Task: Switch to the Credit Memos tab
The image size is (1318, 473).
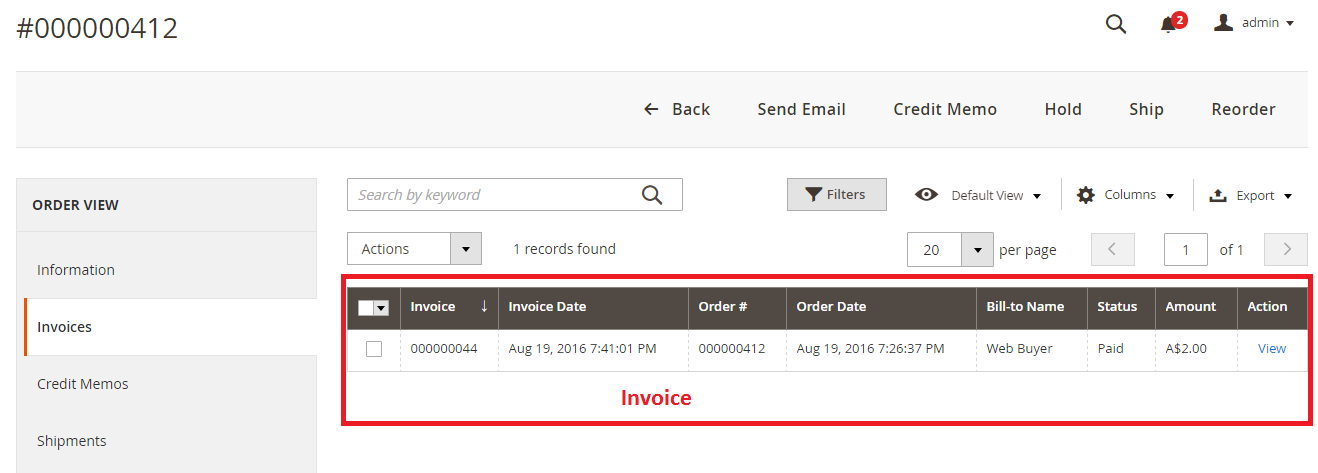Action: click(83, 384)
